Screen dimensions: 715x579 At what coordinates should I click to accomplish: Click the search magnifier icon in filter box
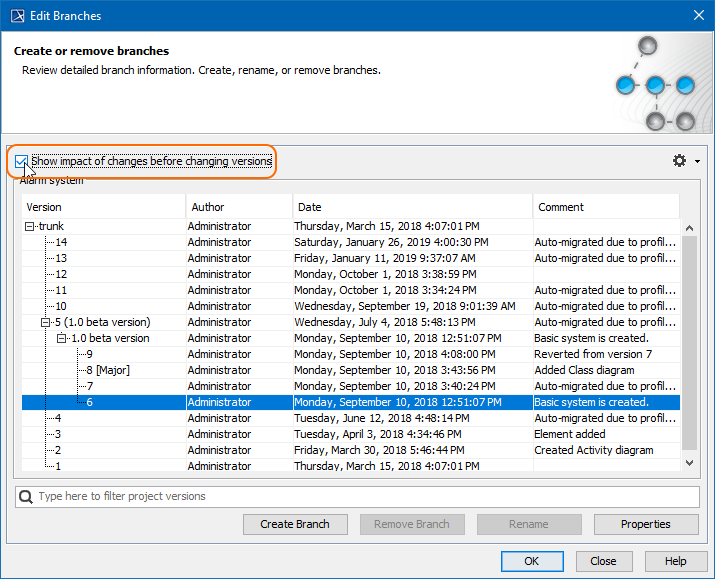27,496
